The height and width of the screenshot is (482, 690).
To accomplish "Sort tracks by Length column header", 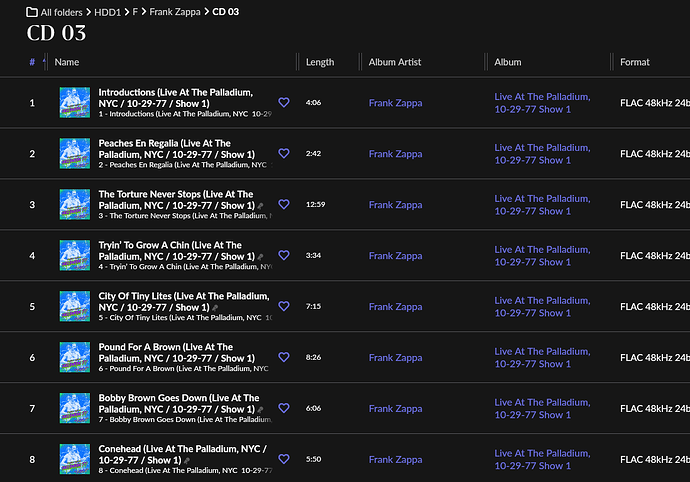I will coord(320,62).
